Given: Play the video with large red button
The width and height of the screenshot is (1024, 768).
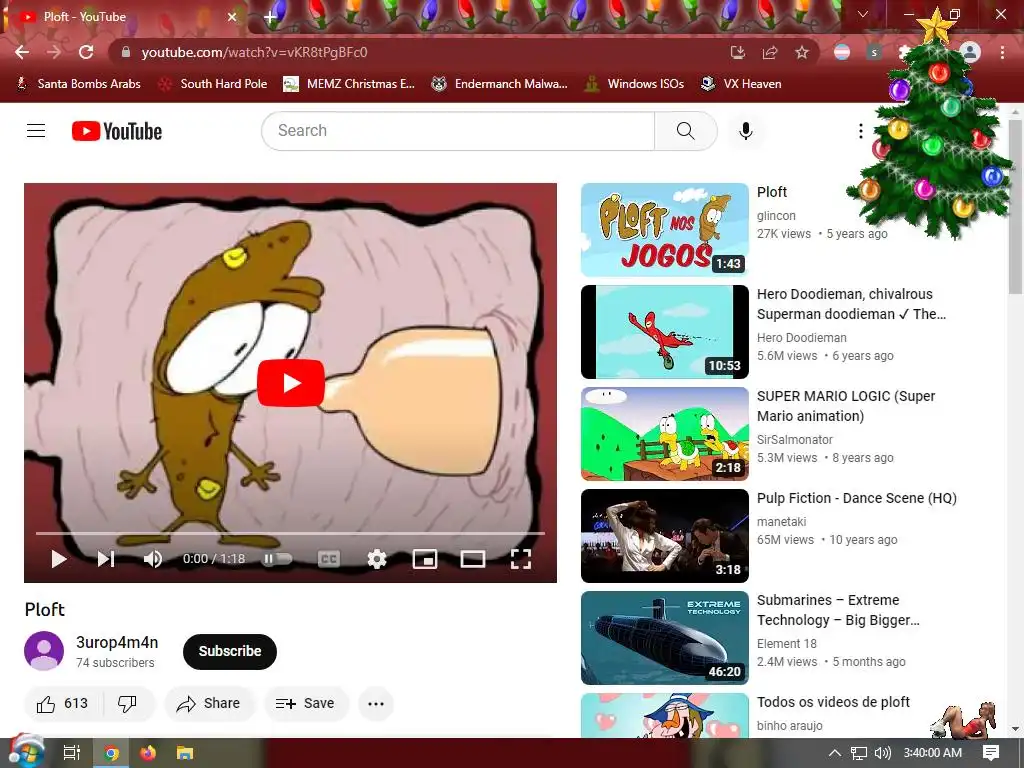Looking at the screenshot, I should tap(291, 383).
